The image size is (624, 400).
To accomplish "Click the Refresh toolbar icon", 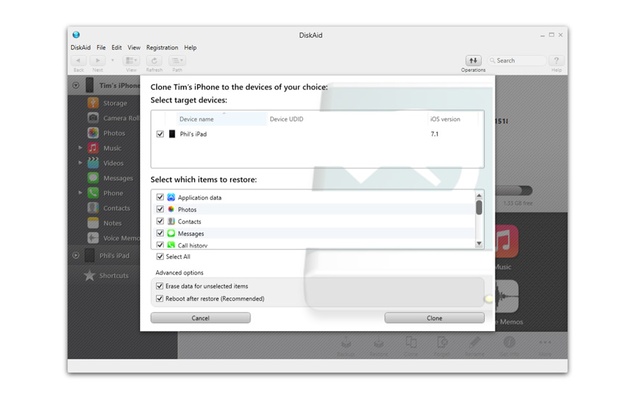I will 154,60.
